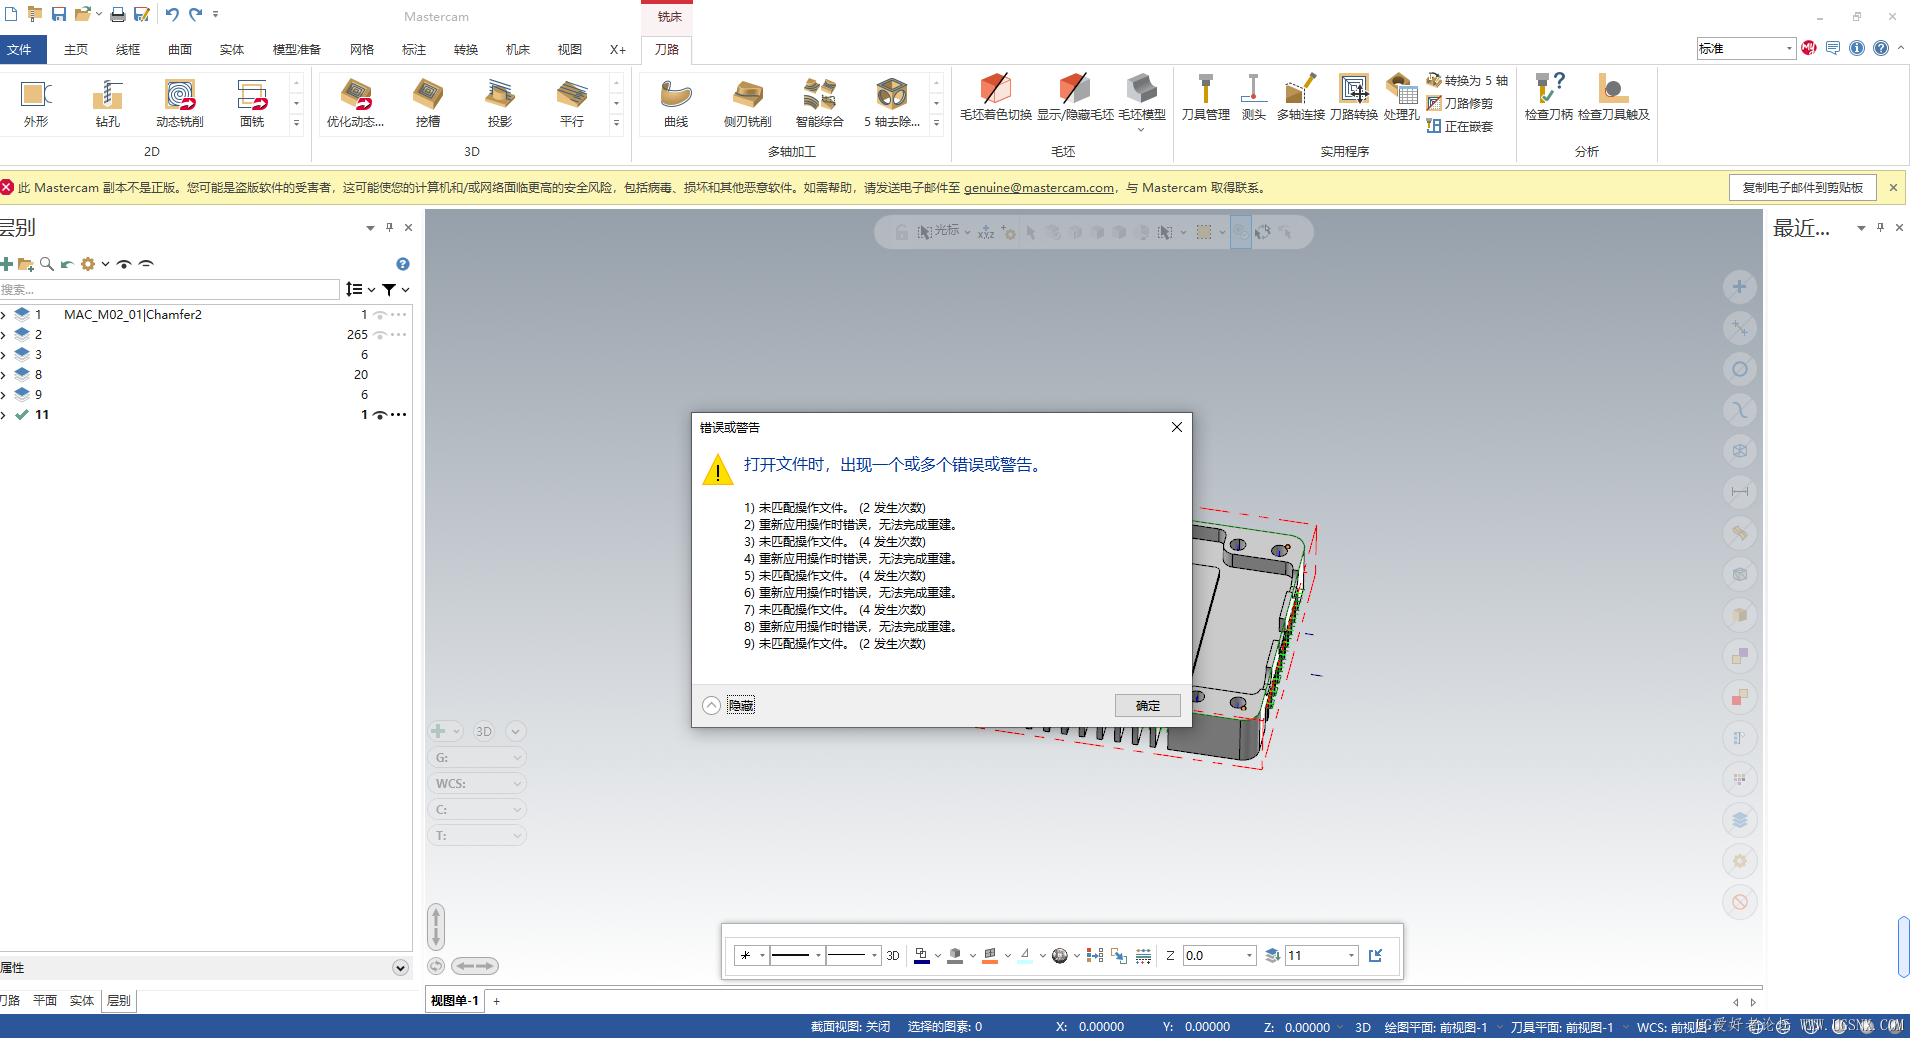
Task: Open 处理孔 process hole utility
Action: pyautogui.click(x=1402, y=99)
